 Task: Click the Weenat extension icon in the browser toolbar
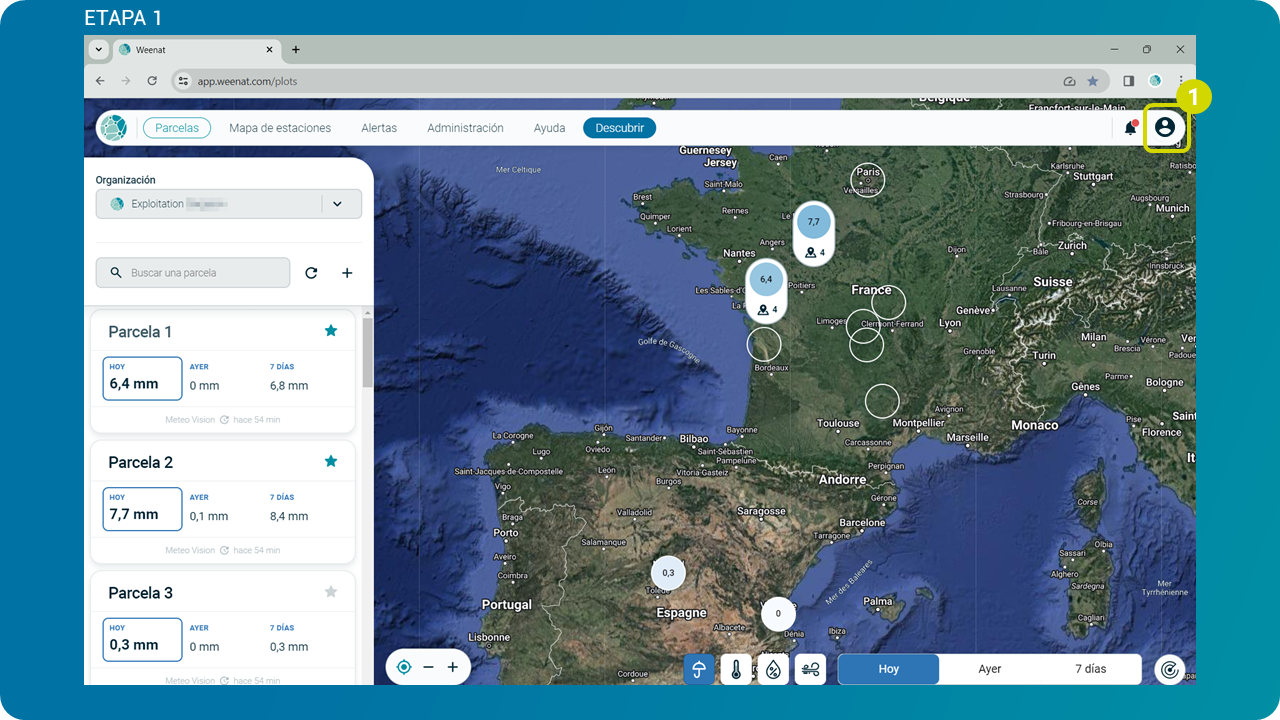pyautogui.click(x=1155, y=81)
